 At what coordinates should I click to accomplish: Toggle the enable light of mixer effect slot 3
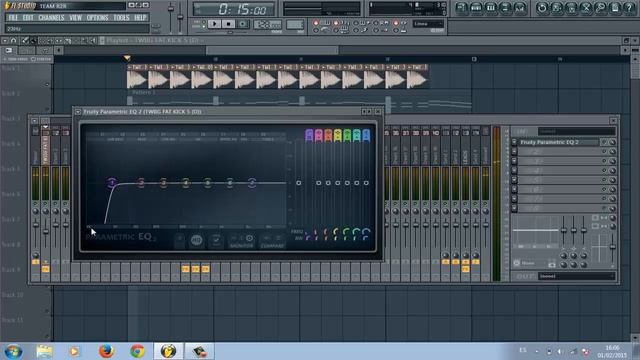pos(604,161)
